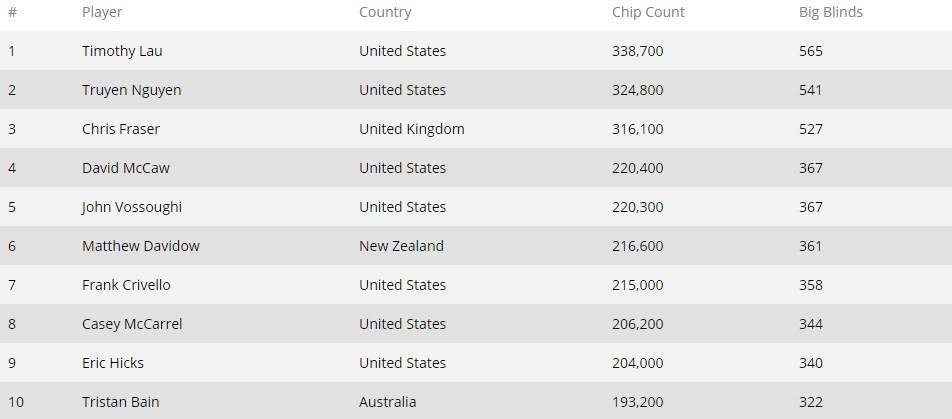Click the Country column header
Image resolution: width=952 pixels, height=419 pixels.
click(385, 13)
